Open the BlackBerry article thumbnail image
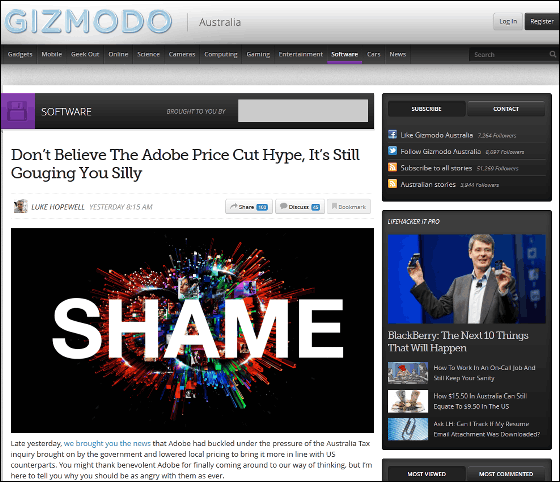This screenshot has height=482, width=560. pyautogui.click(x=466, y=278)
